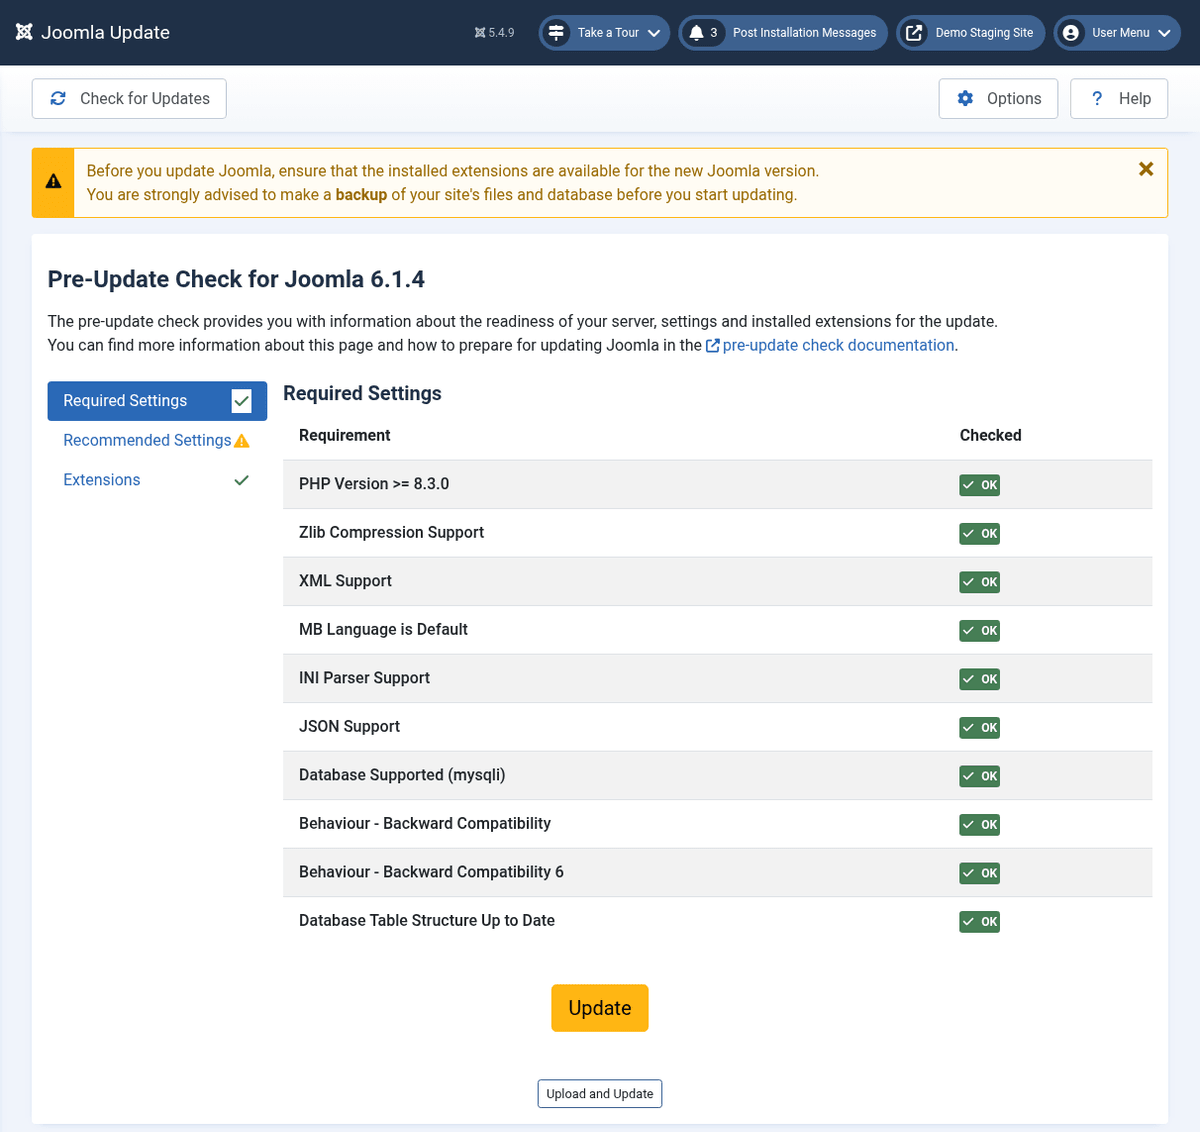1200x1132 pixels.
Task: Click Check for Updates button
Action: coord(129,98)
